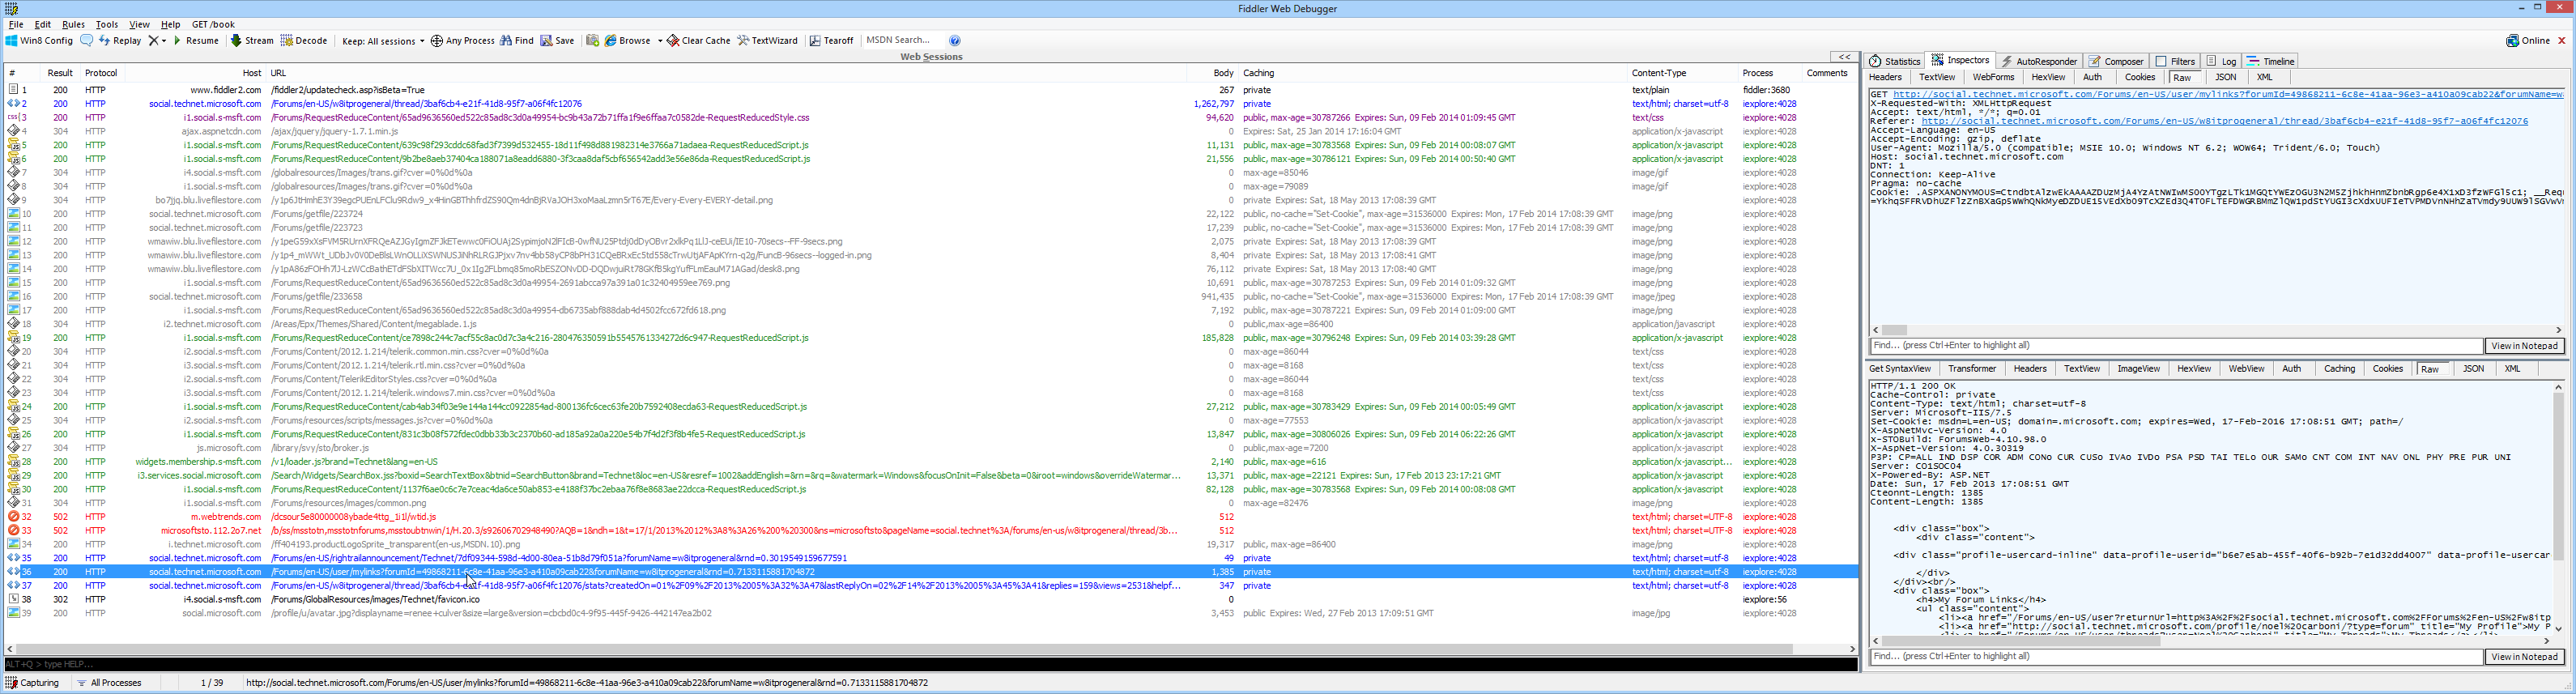Image resolution: width=2576 pixels, height=694 pixels.
Task: Open the Help menu
Action: [171, 24]
